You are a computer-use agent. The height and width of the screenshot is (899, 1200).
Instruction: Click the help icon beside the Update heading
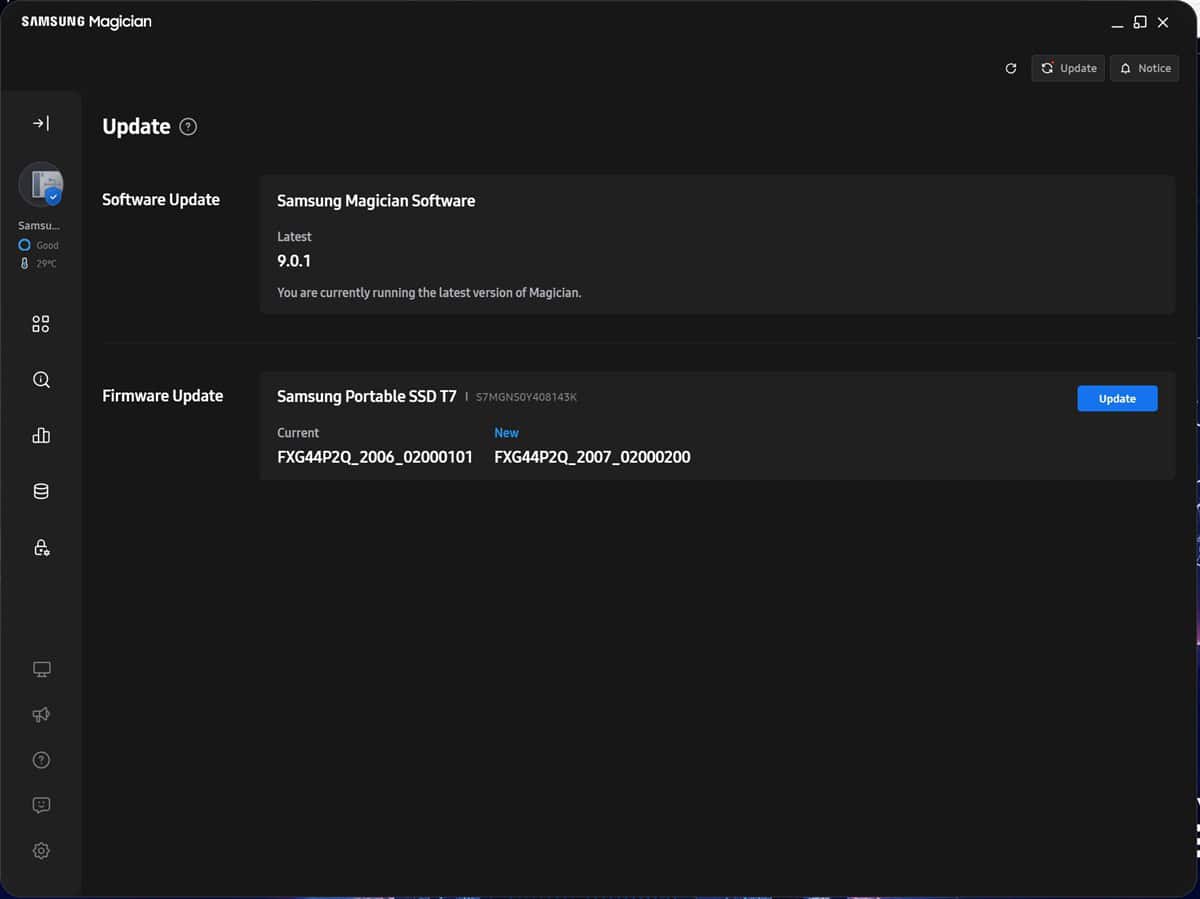[188, 127]
